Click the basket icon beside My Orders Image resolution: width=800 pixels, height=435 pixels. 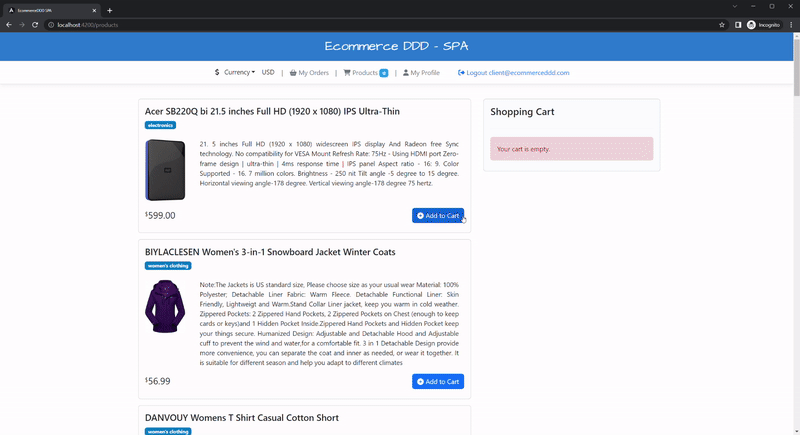(293, 73)
